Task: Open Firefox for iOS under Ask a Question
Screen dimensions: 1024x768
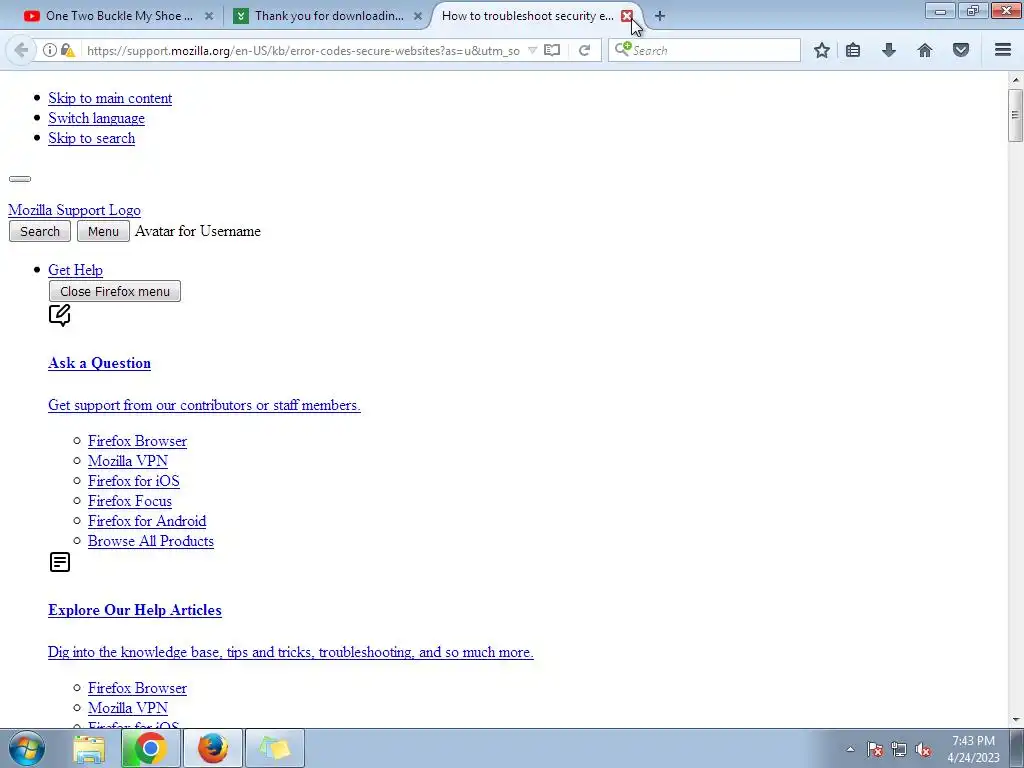Action: click(134, 481)
